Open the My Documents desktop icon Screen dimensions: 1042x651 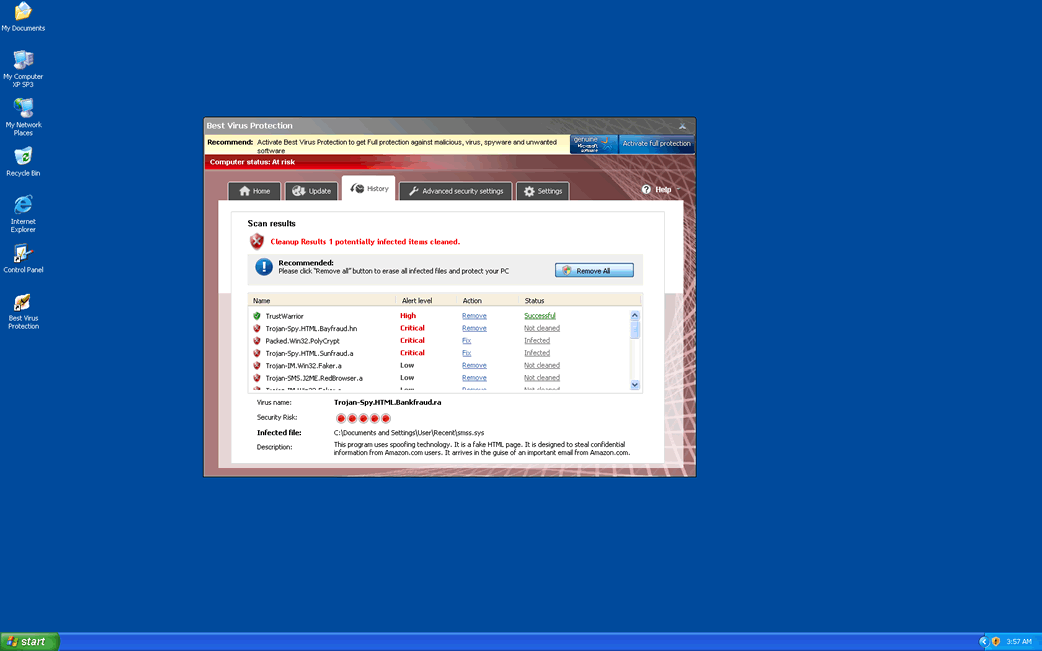pos(22,12)
